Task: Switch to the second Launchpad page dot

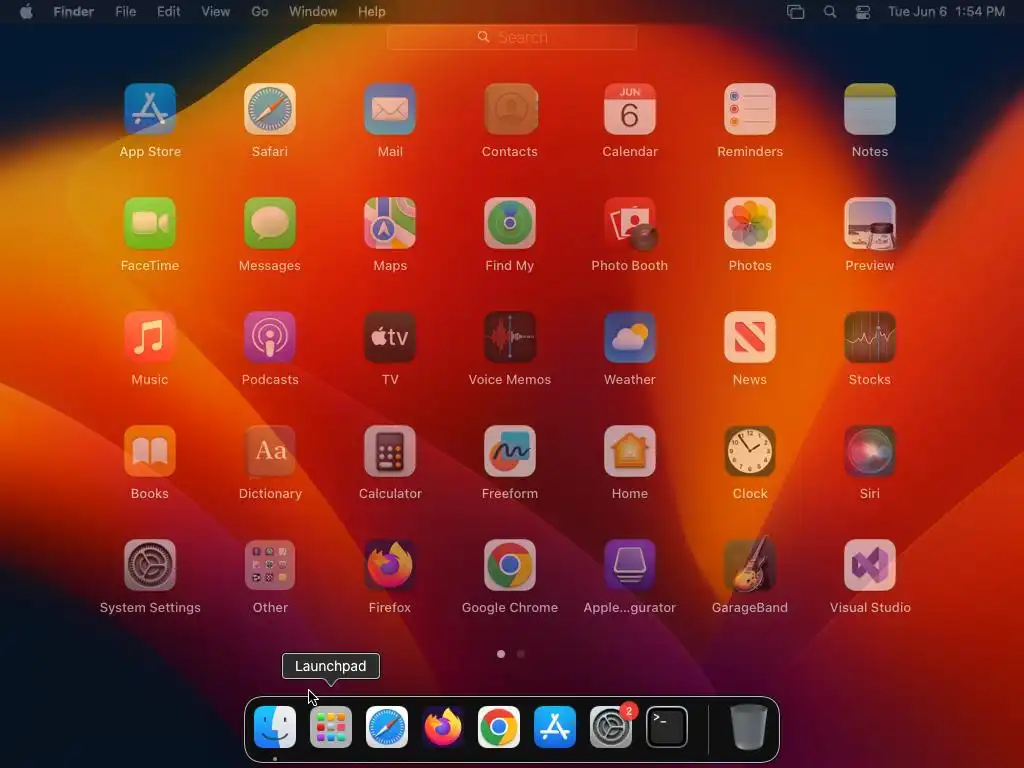Action: pos(520,654)
